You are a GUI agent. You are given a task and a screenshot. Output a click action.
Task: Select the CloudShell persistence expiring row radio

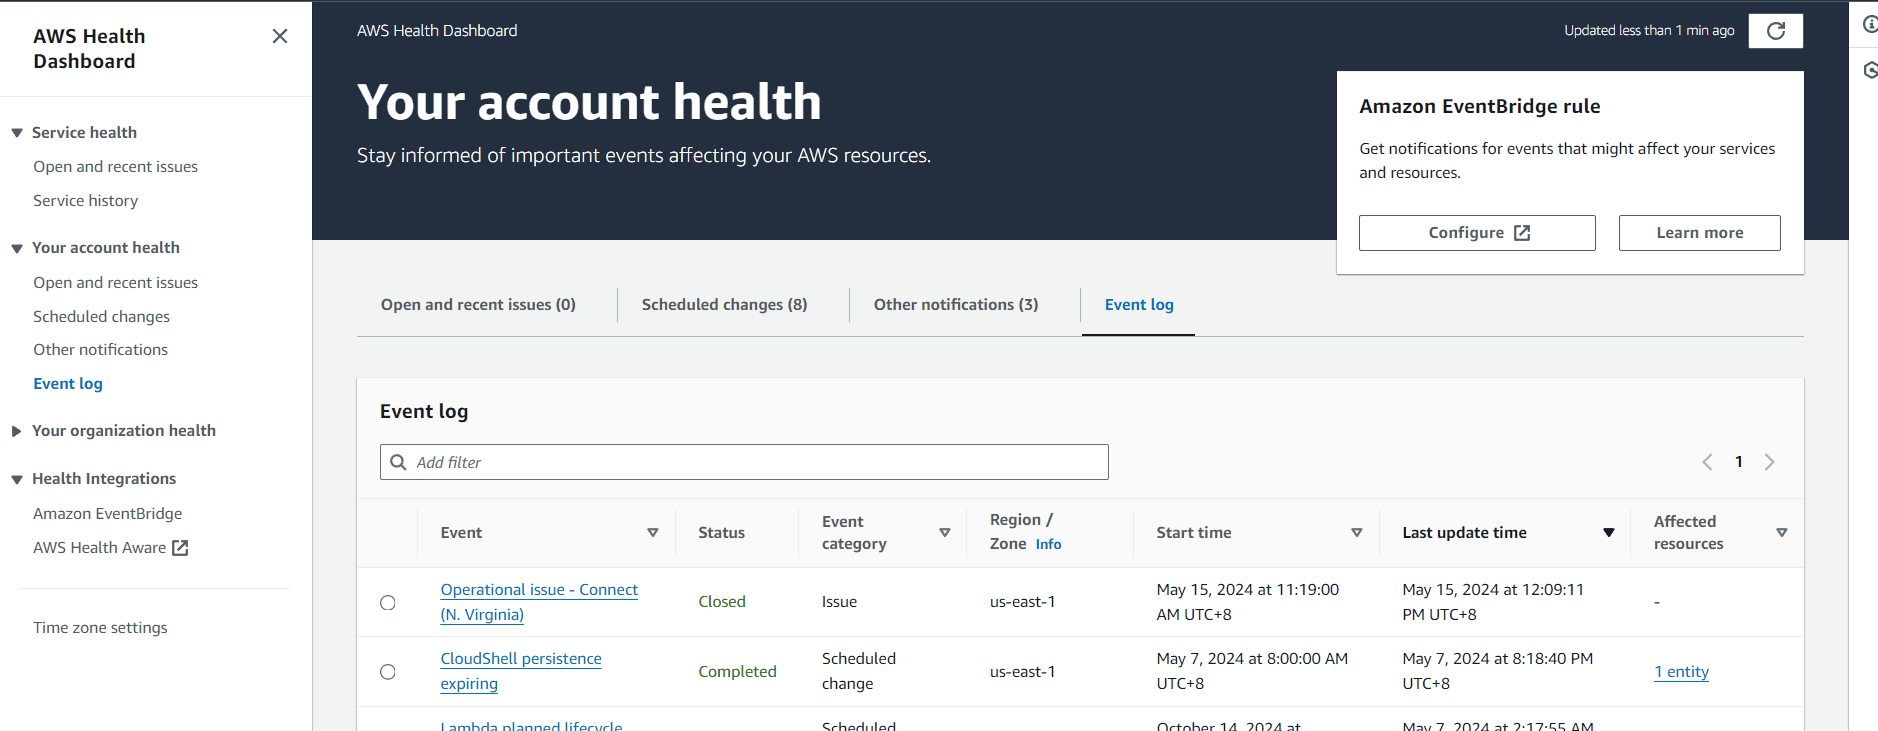pyautogui.click(x=388, y=672)
